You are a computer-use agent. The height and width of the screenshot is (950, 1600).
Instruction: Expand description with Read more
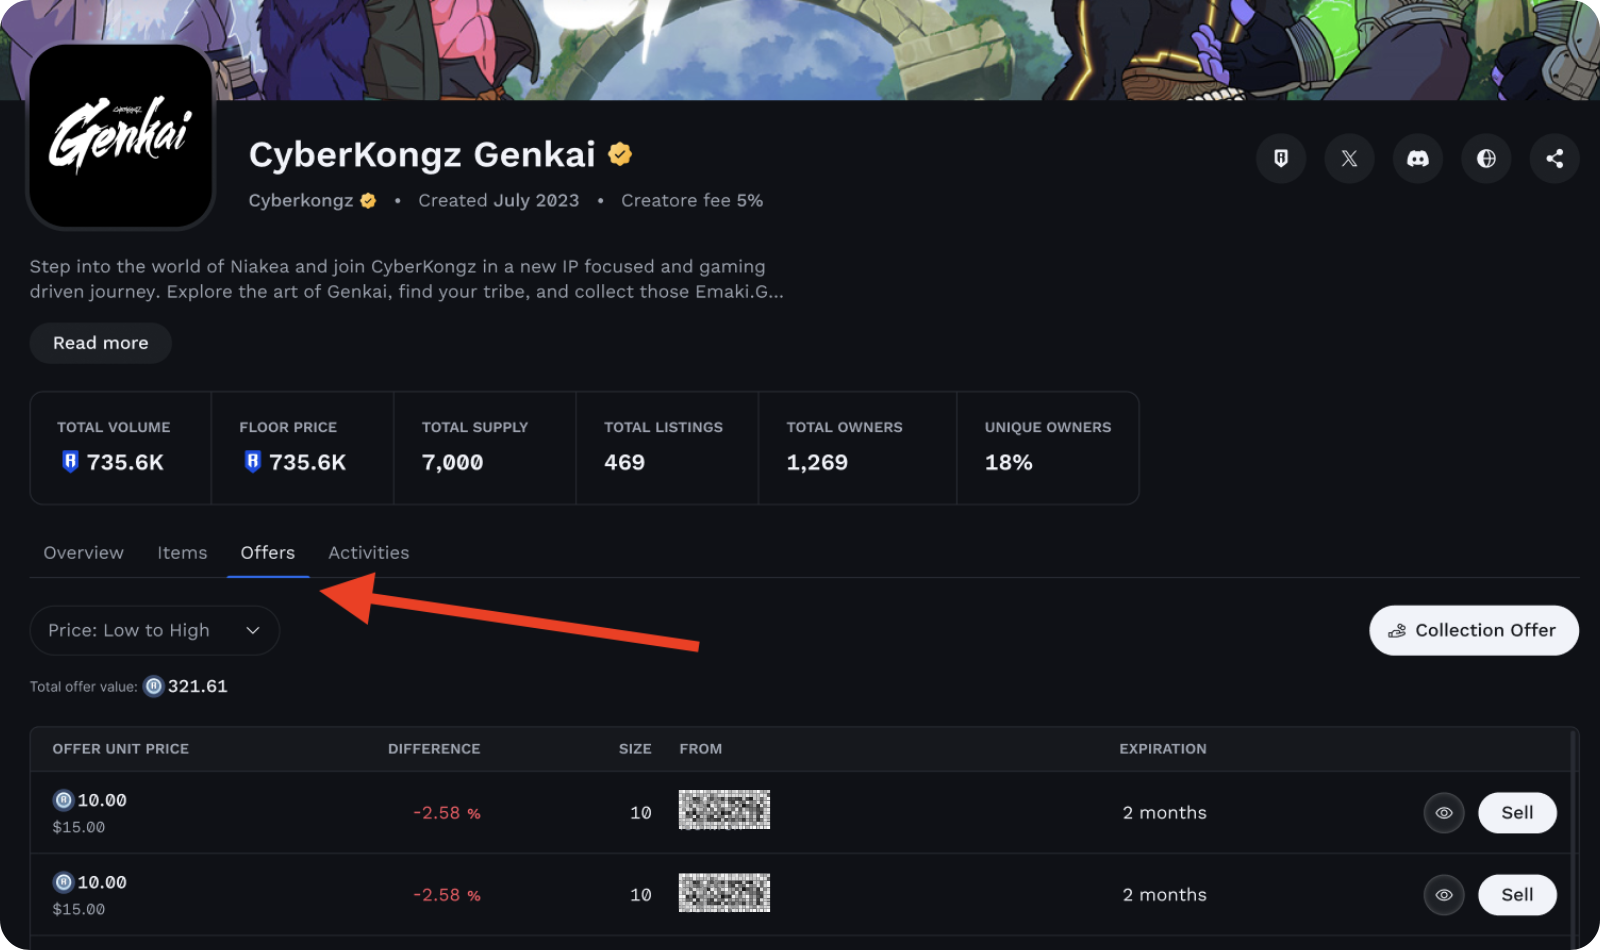[x=100, y=343]
